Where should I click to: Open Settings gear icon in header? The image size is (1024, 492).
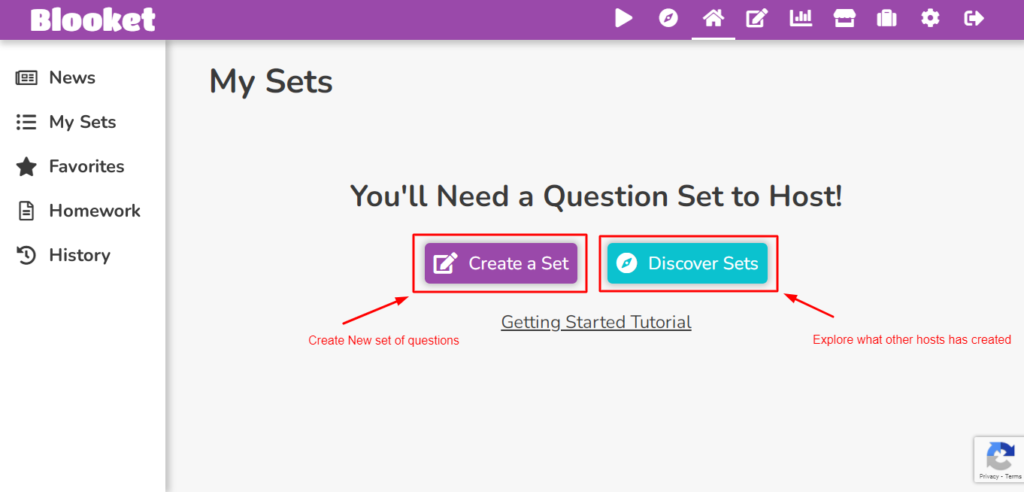(x=930, y=18)
